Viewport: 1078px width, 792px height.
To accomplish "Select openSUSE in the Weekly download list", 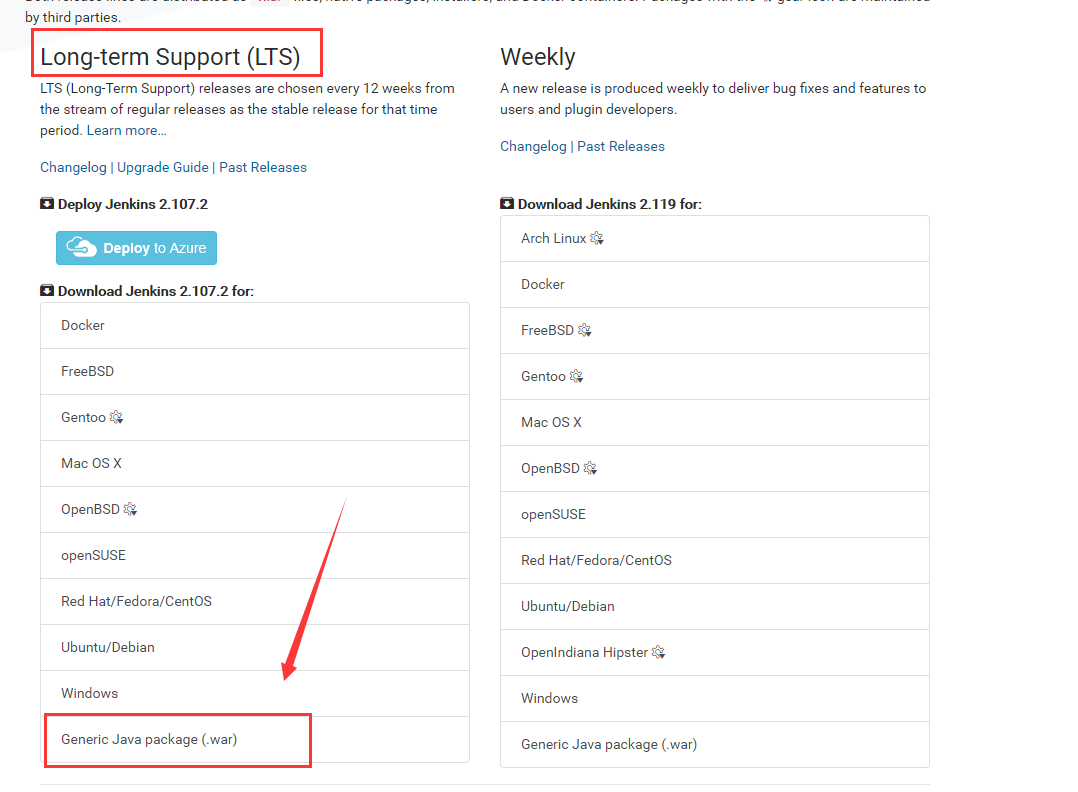I will coord(715,515).
